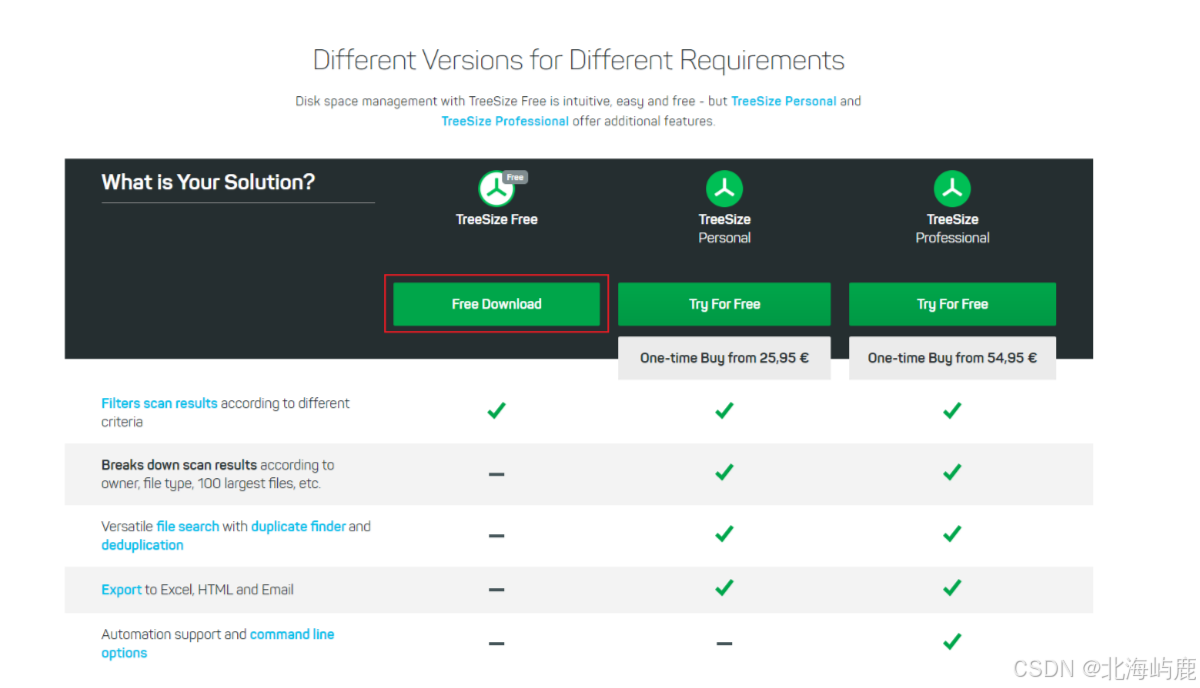Follow the file search link

[x=187, y=526]
